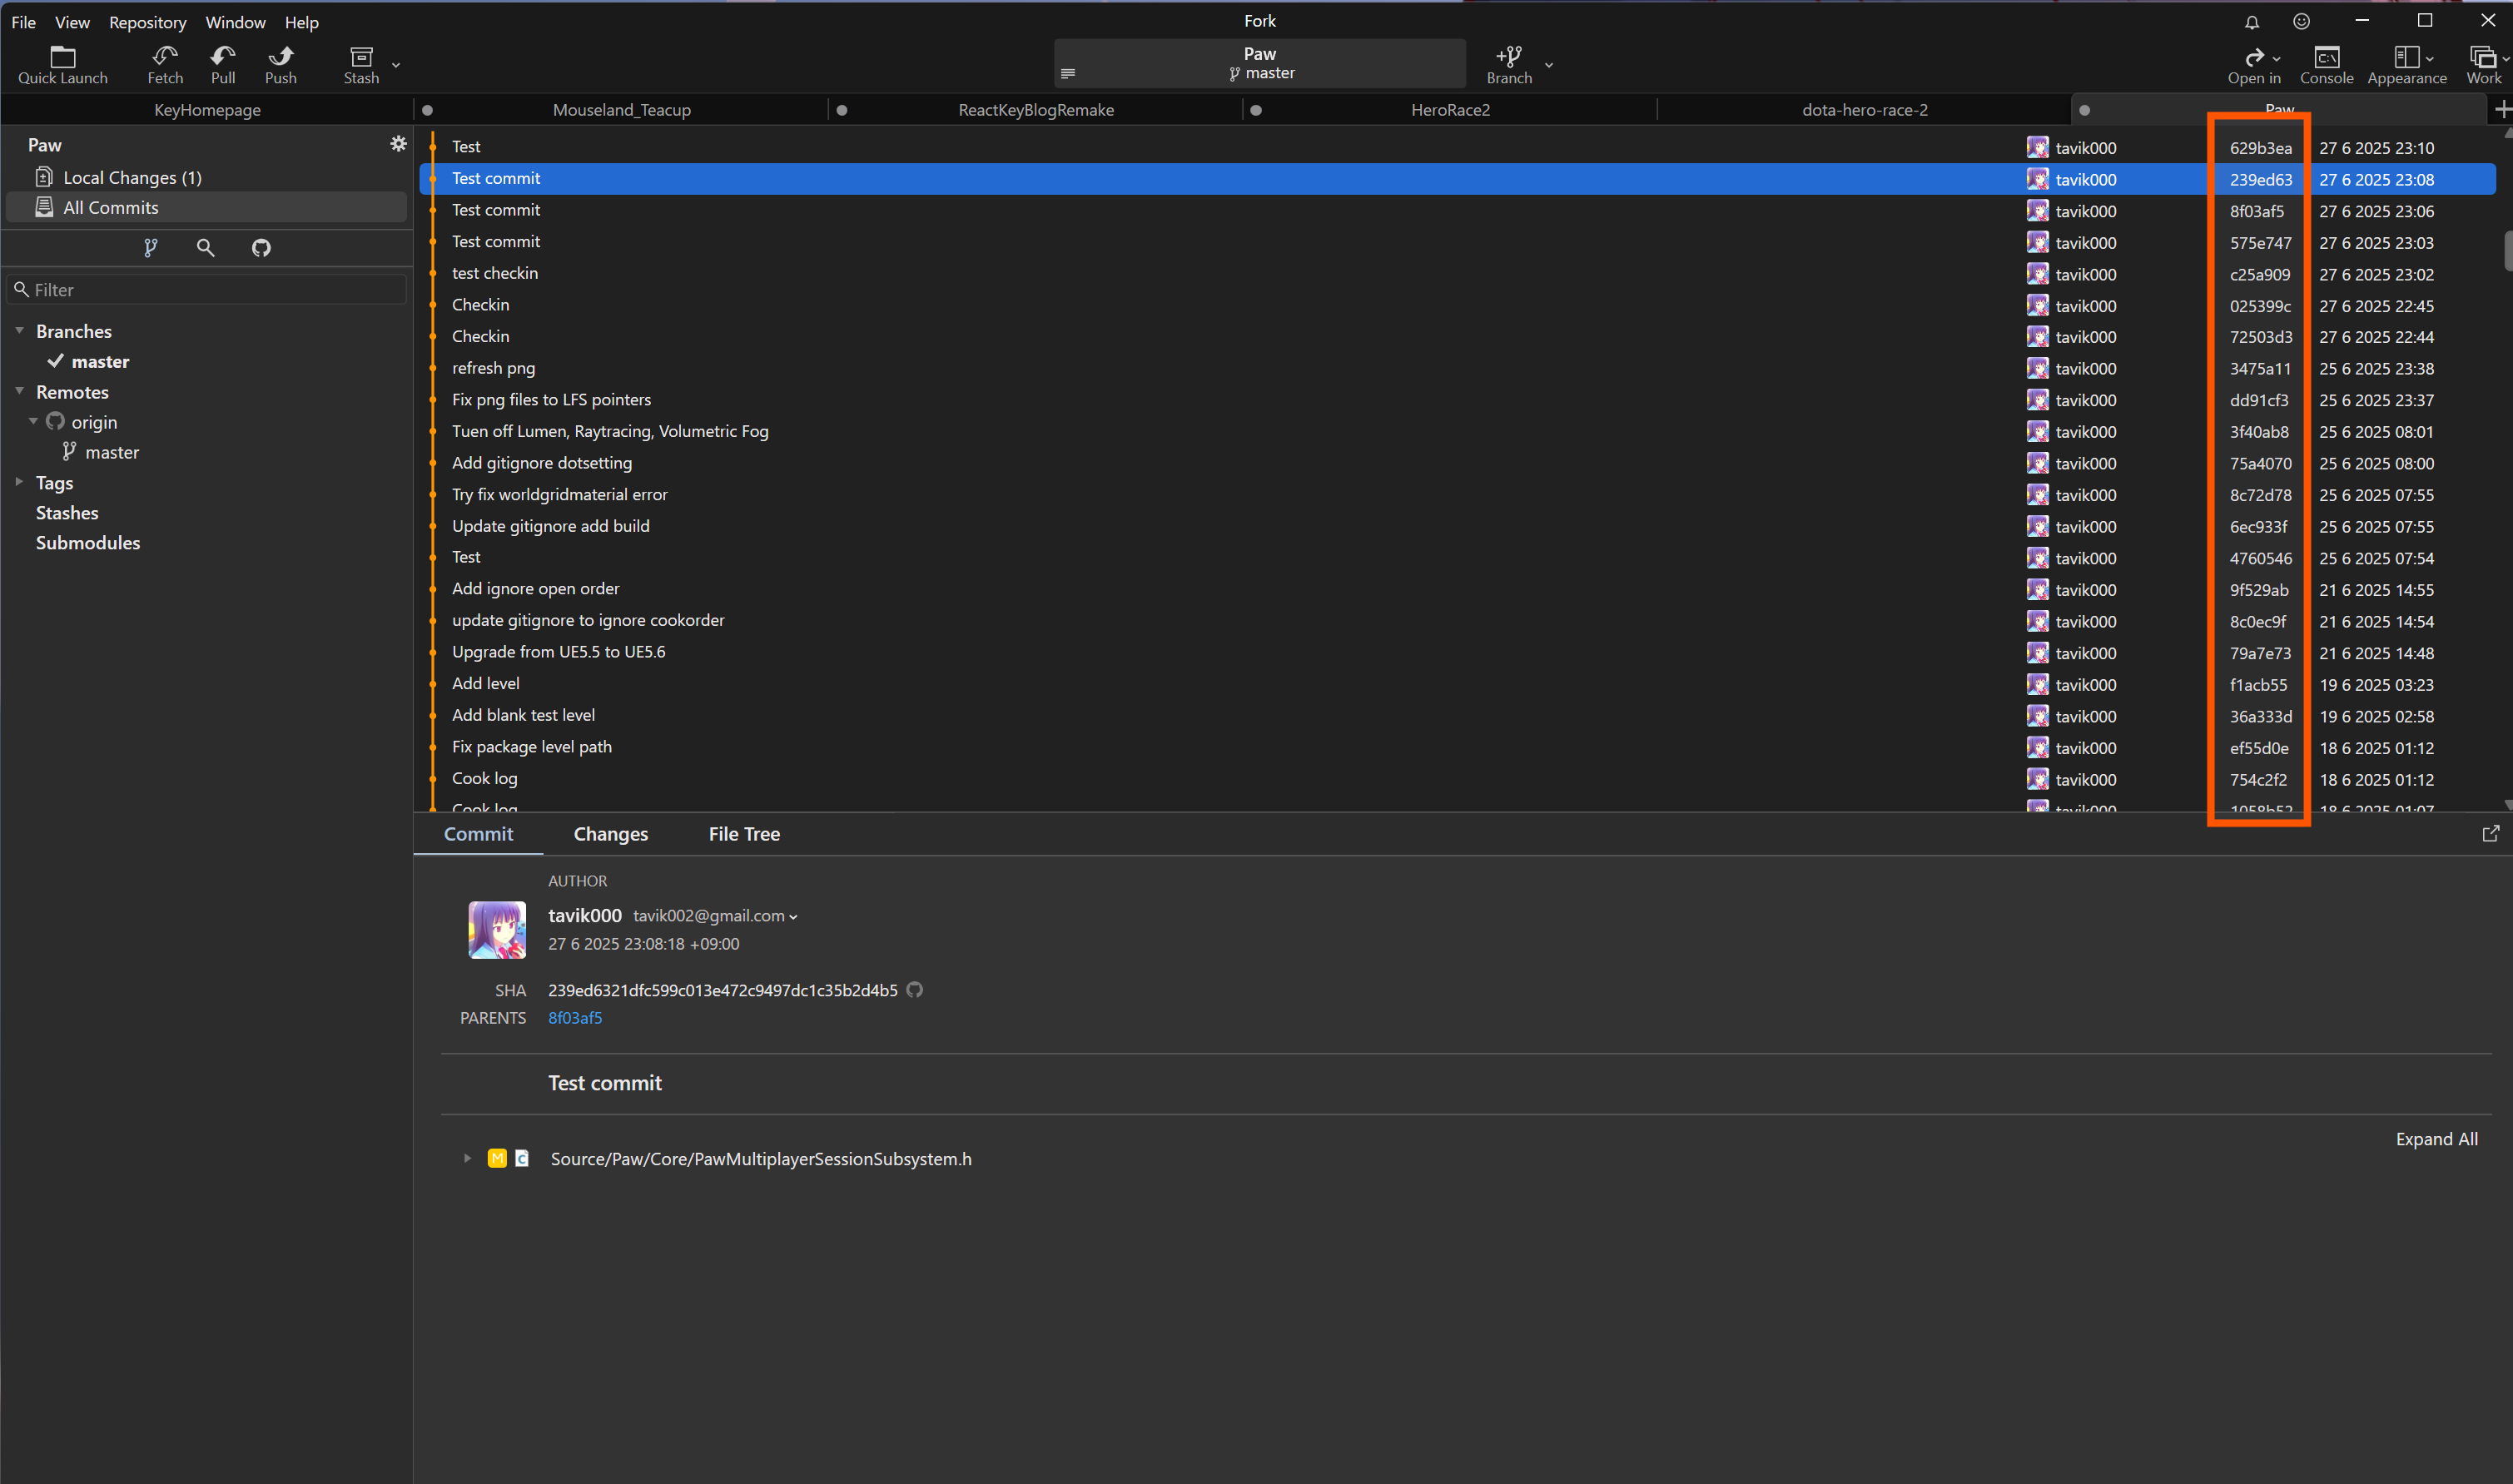Viewport: 2513px width, 1484px height.
Task: Click the feedback smiley icon
Action: pyautogui.click(x=2301, y=21)
